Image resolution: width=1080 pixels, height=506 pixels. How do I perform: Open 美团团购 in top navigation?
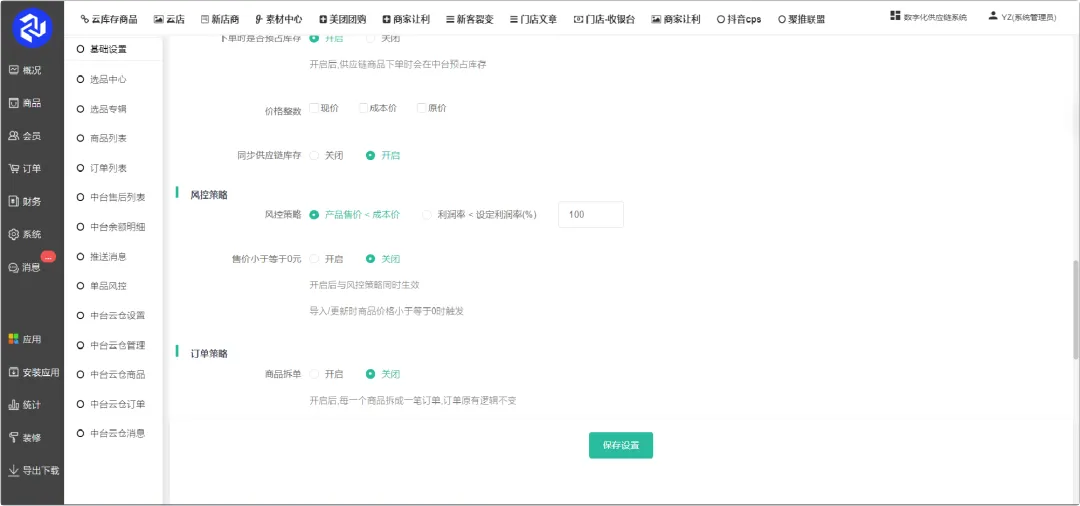343,19
